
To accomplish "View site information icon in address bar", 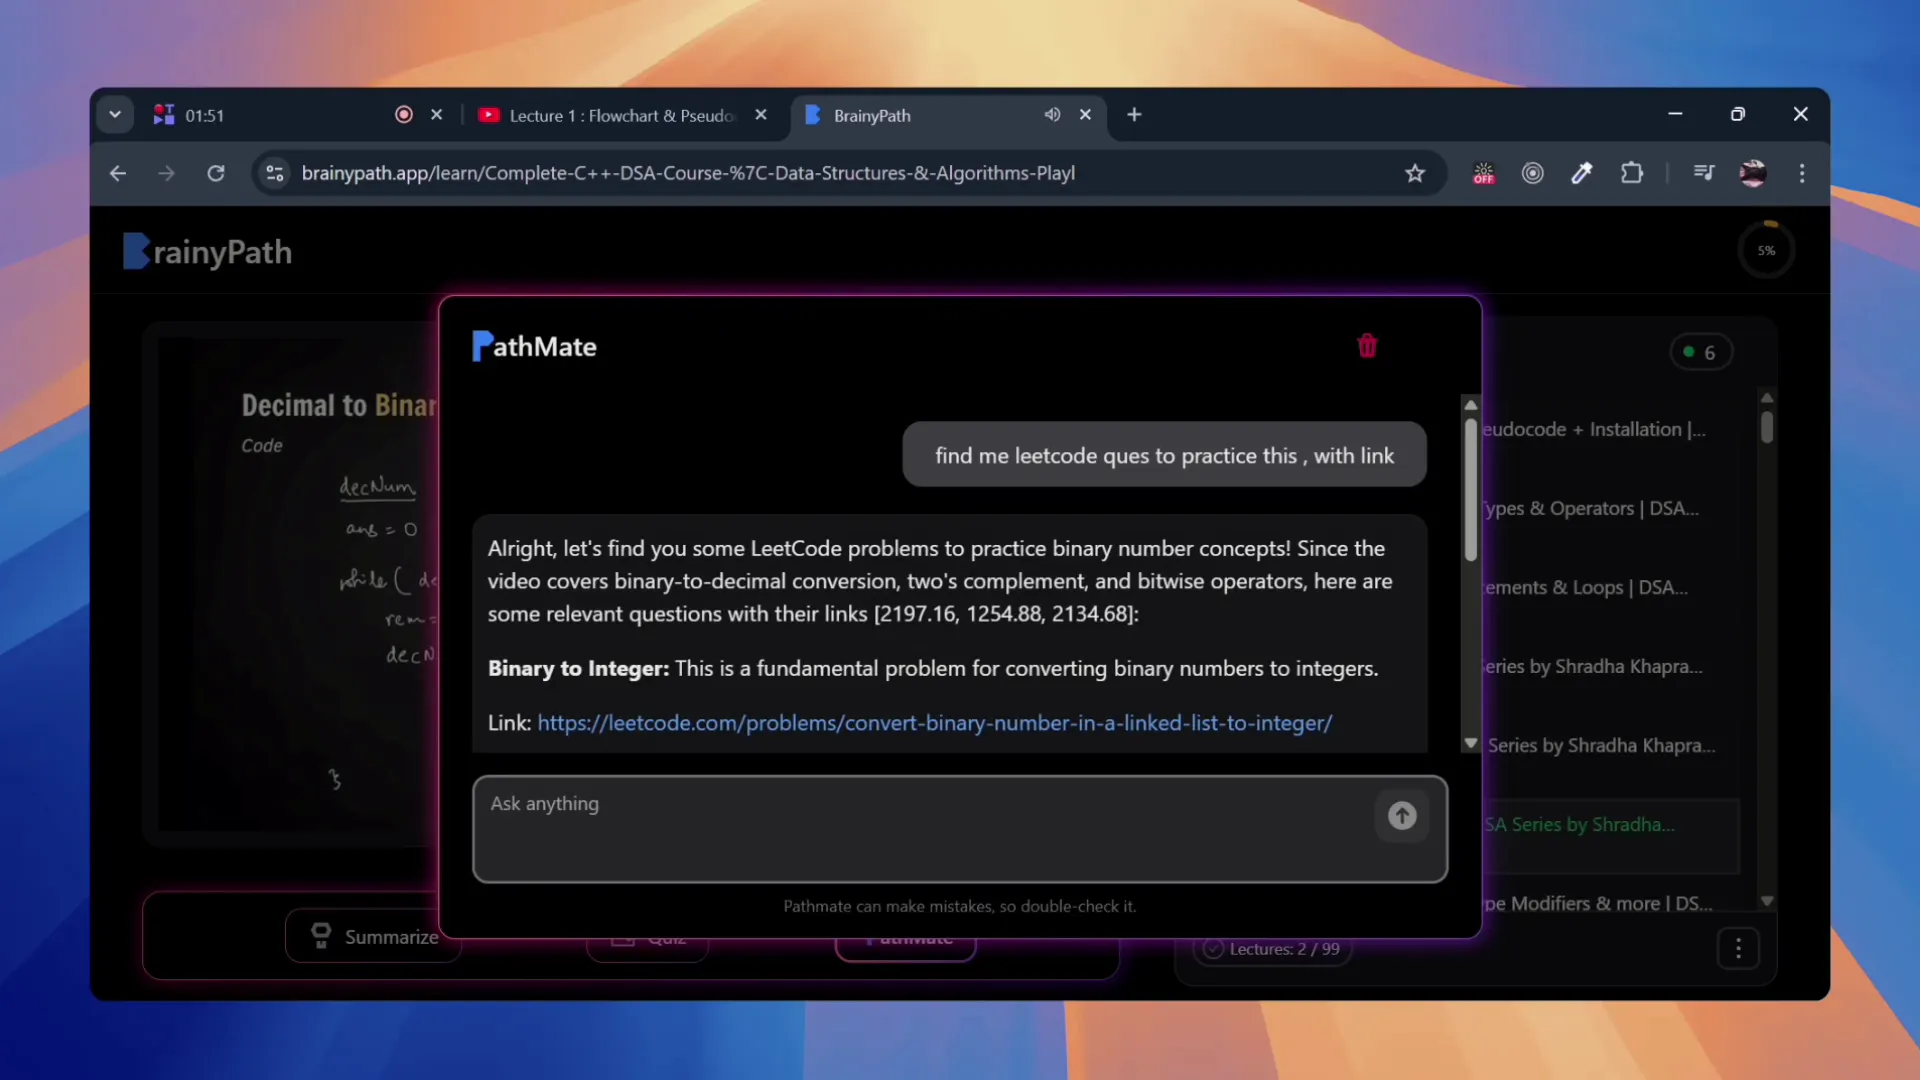I will (x=274, y=173).
